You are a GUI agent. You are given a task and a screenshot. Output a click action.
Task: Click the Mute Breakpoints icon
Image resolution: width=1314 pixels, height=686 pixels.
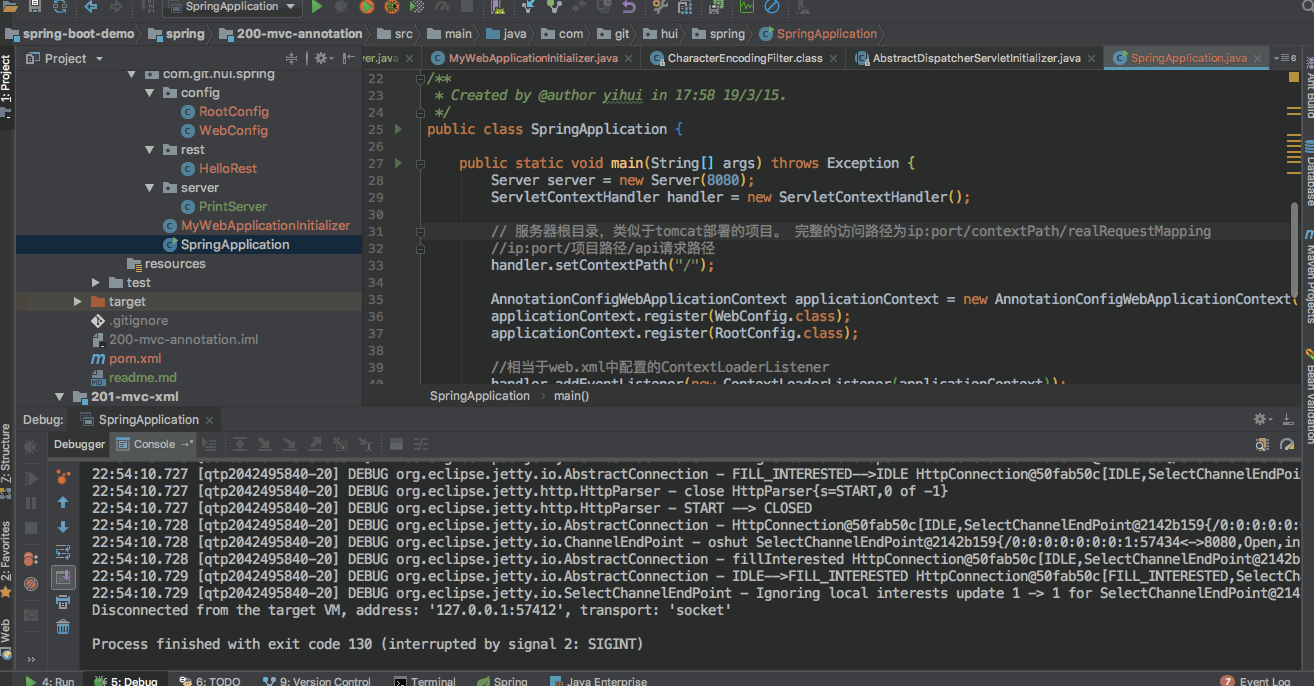(x=31, y=582)
